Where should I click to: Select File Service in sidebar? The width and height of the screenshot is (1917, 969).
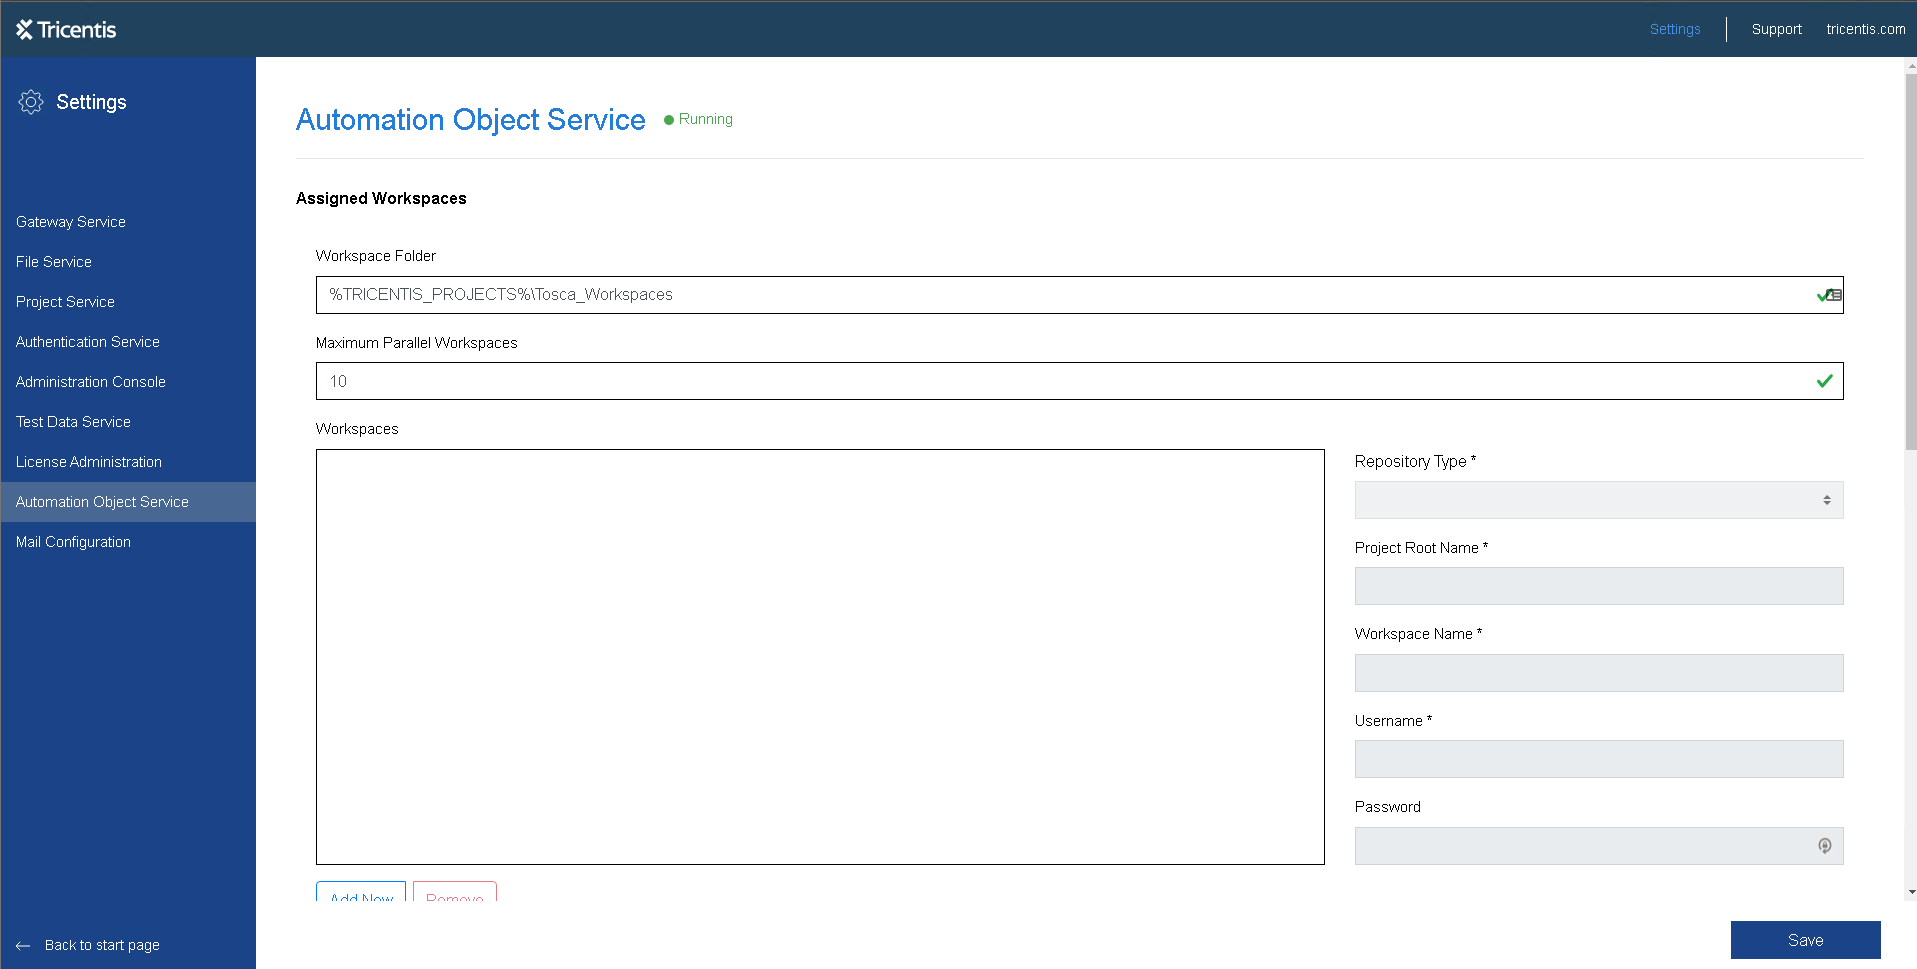click(54, 262)
